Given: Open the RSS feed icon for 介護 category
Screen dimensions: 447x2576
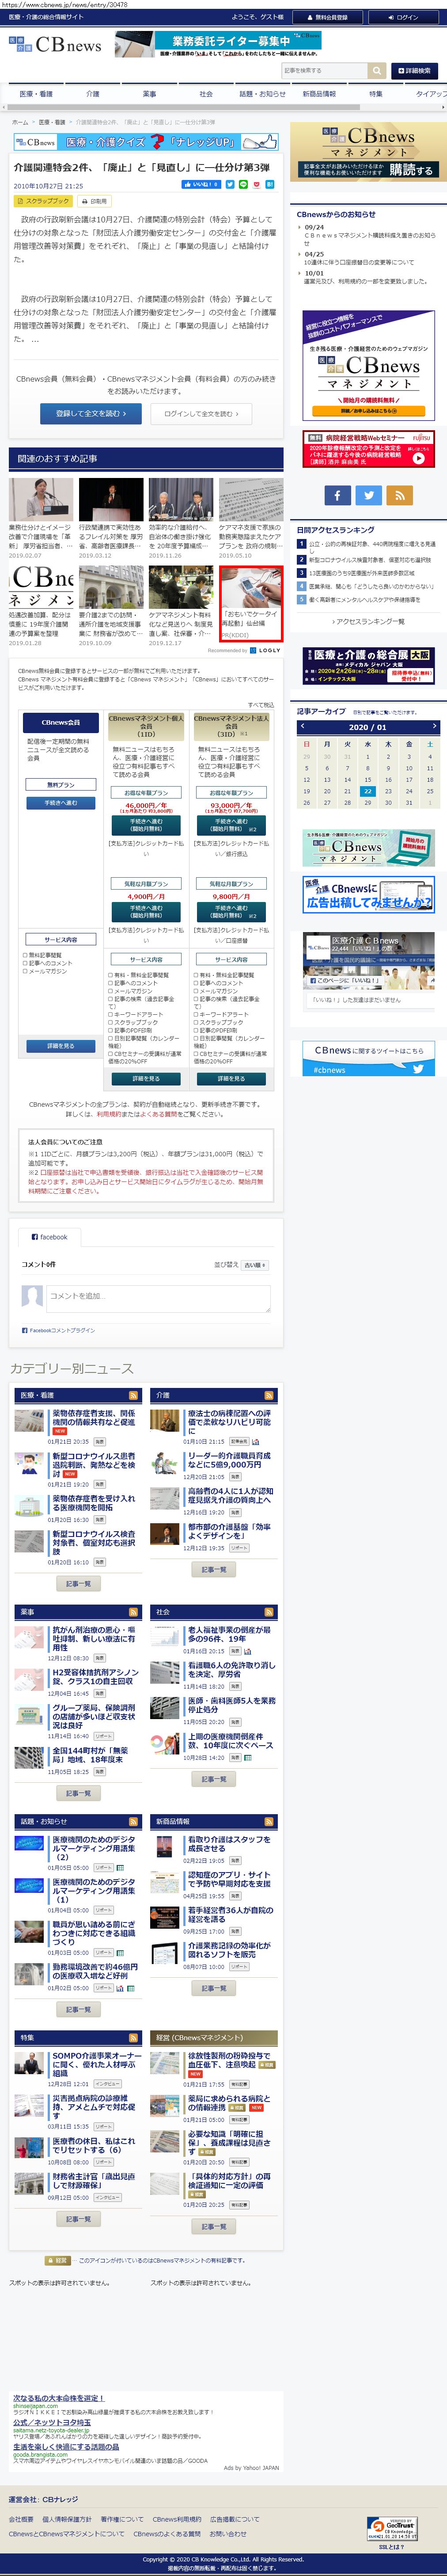Looking at the screenshot, I should tap(269, 1395).
